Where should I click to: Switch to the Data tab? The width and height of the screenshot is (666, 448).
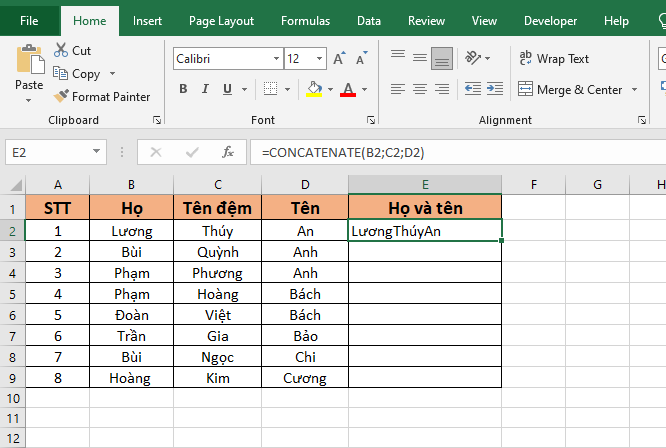tap(369, 20)
